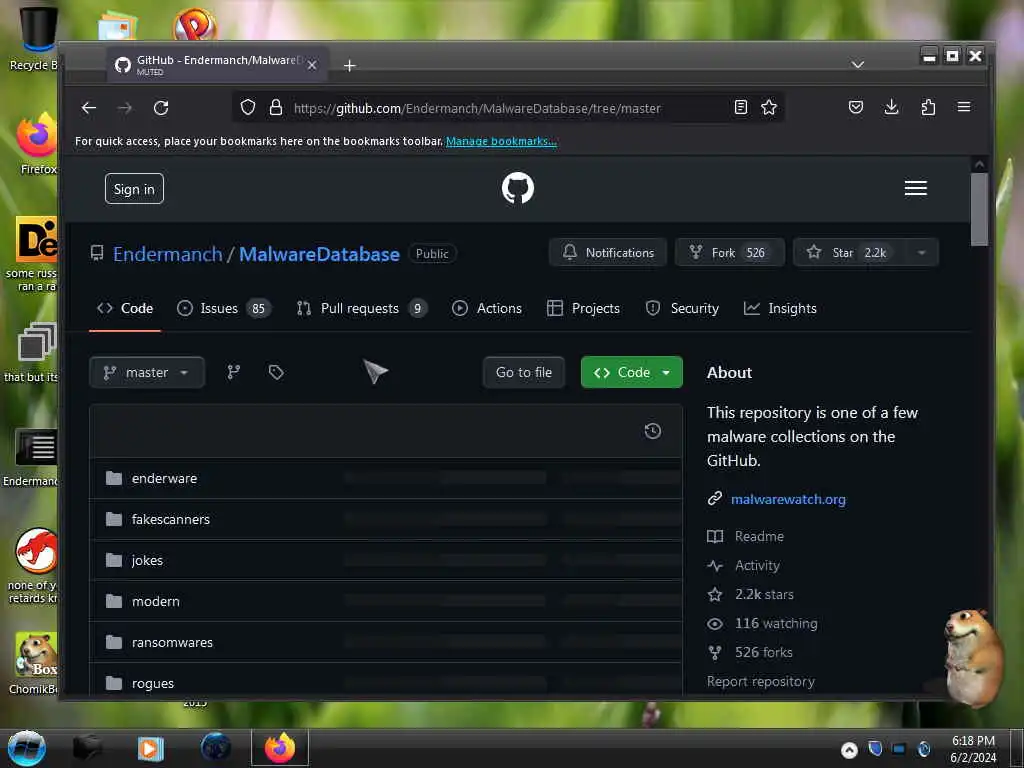This screenshot has height=768, width=1024.
Task: Switch to the Pull requests tab
Action: click(362, 308)
